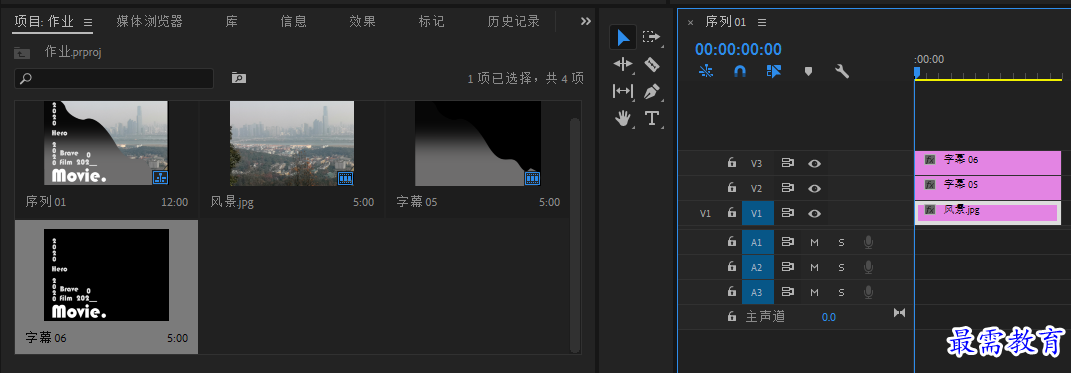Toggle timeline Snap magnet
The height and width of the screenshot is (373, 1071).
(x=740, y=71)
